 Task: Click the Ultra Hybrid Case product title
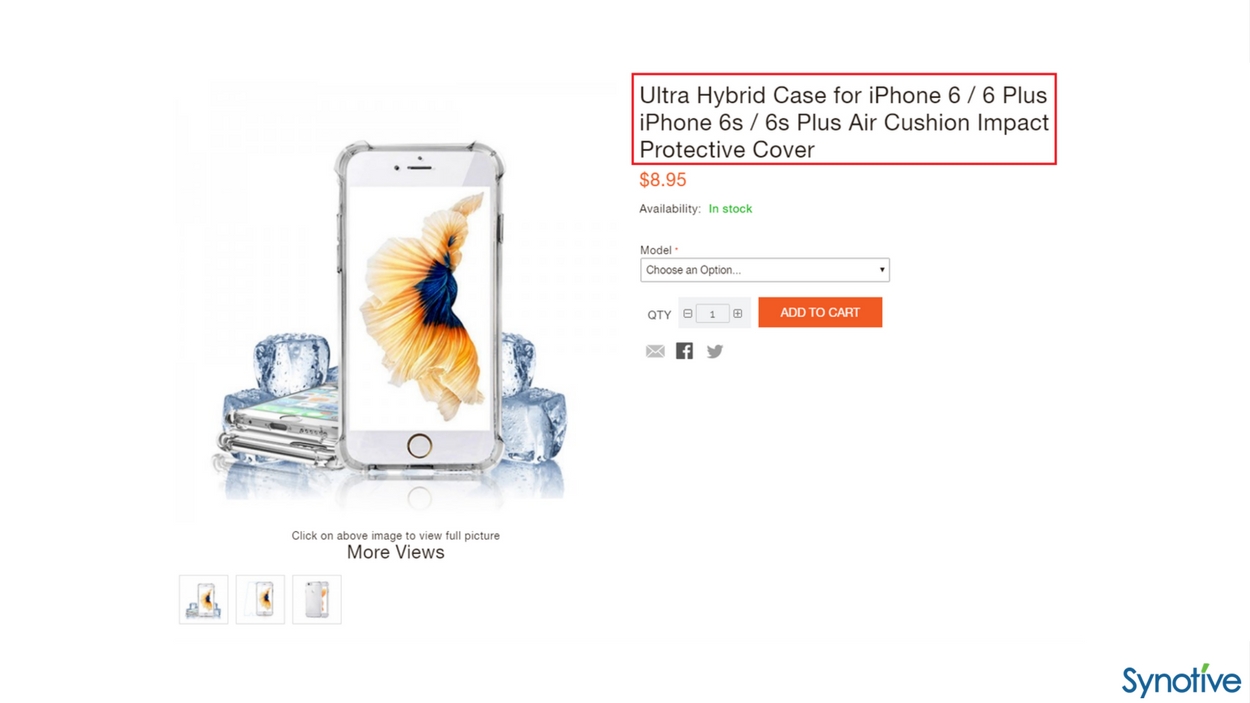tap(844, 122)
